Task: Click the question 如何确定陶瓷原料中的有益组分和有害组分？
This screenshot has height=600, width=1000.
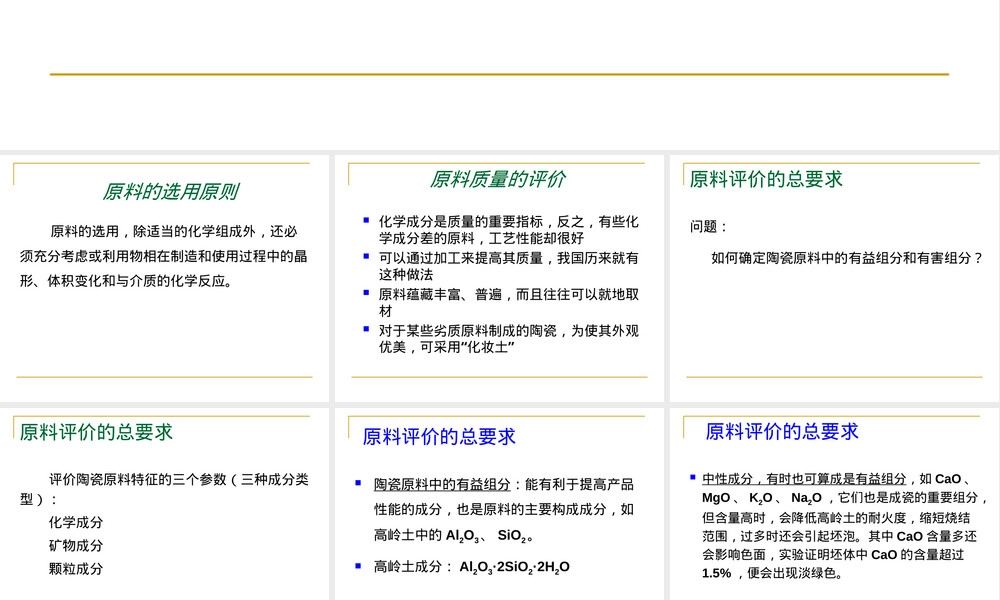Action: click(848, 258)
